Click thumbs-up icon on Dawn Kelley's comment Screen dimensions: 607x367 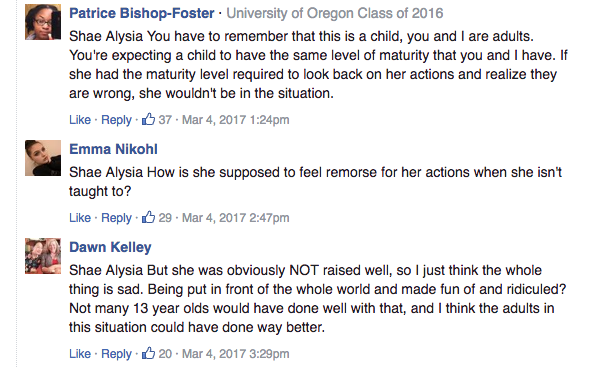point(148,353)
